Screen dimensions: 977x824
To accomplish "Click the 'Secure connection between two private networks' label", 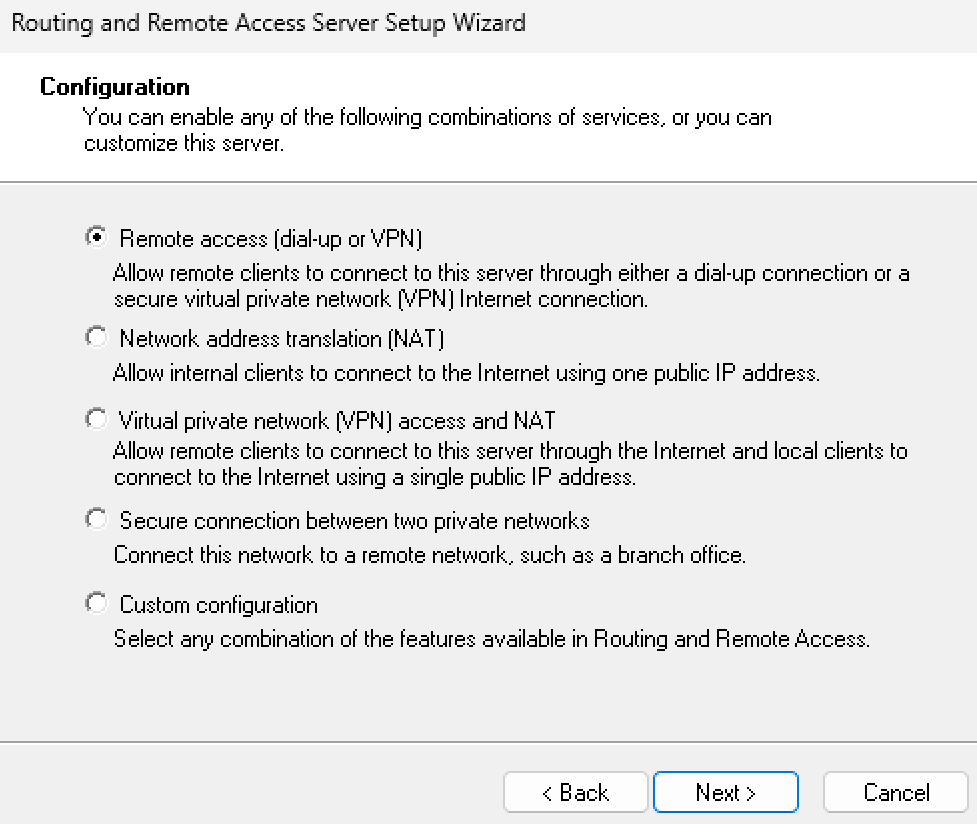I will click(354, 521).
